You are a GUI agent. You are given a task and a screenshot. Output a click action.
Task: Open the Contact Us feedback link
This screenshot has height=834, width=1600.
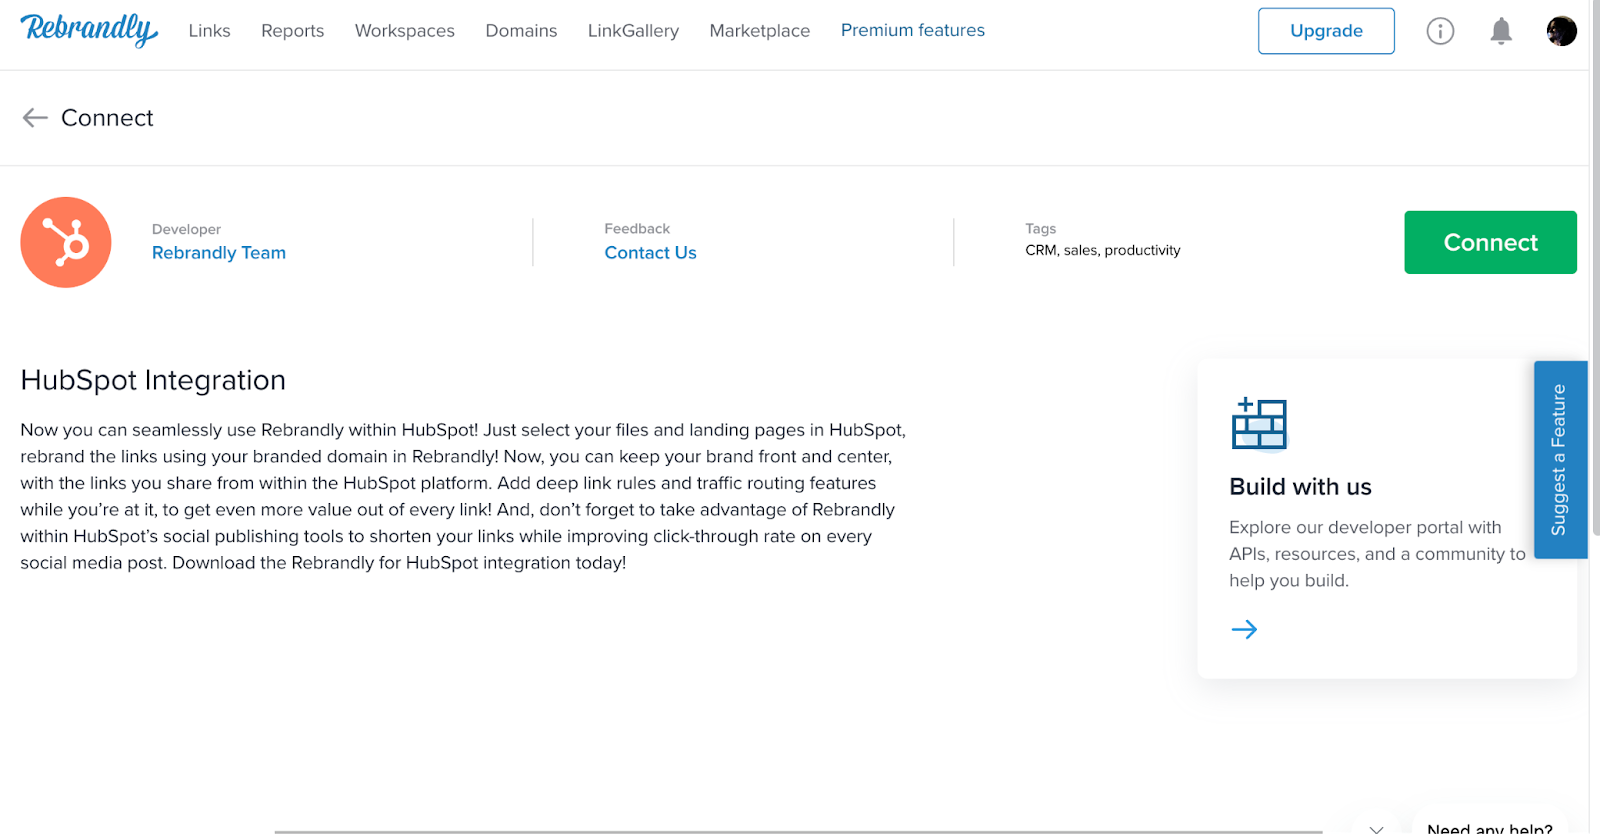tap(650, 253)
